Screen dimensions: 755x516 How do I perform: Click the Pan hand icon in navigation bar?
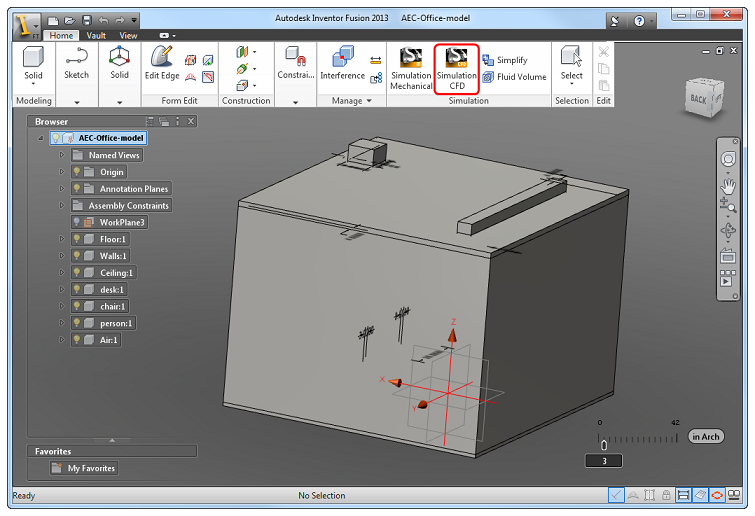(x=728, y=186)
